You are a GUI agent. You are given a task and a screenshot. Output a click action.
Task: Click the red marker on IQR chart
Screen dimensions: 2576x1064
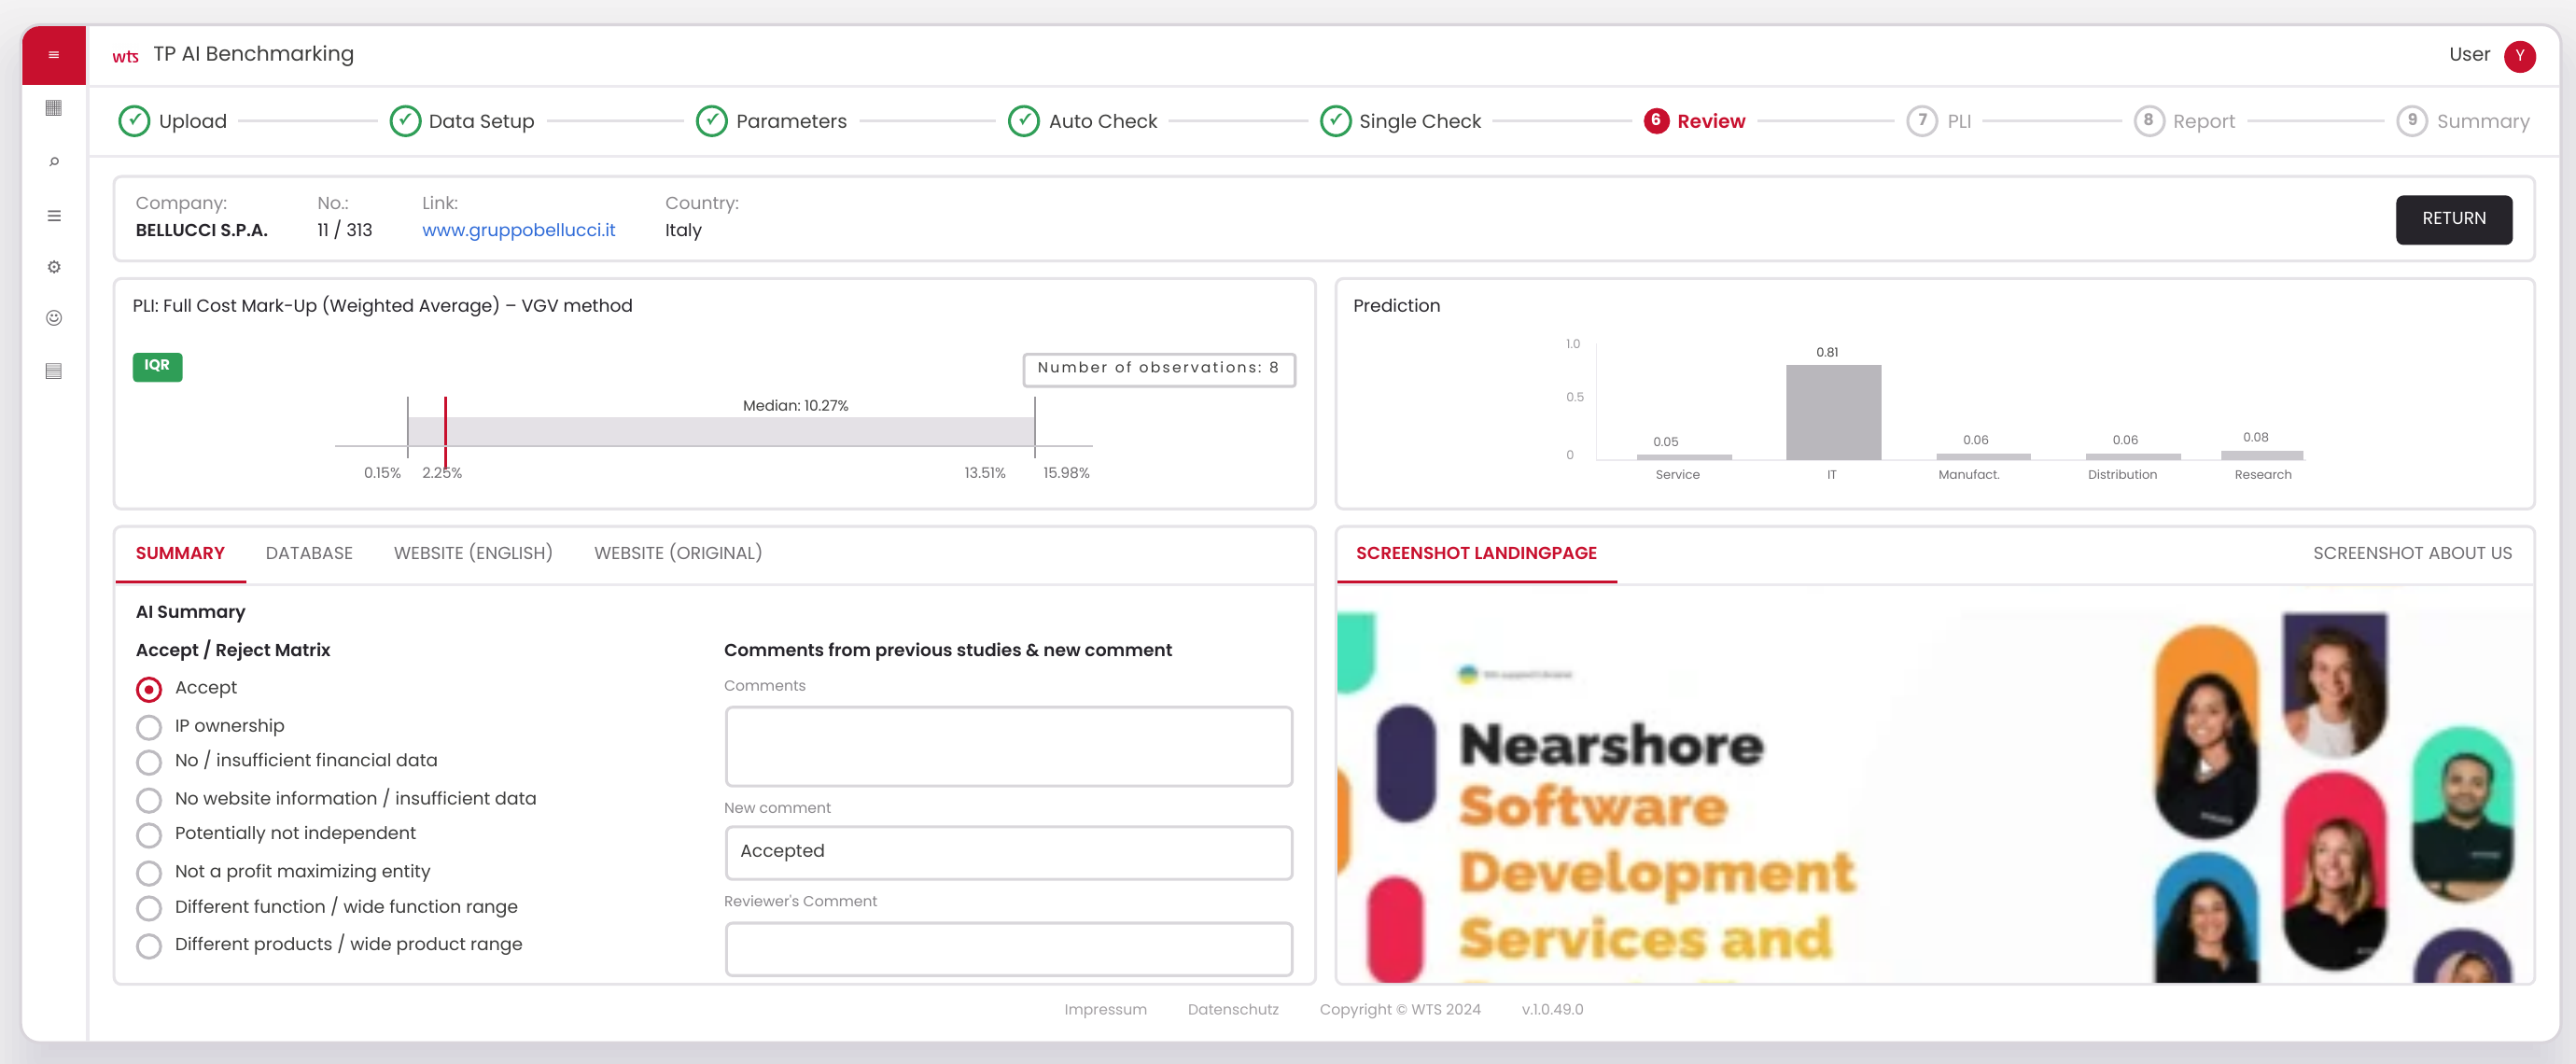(x=445, y=432)
